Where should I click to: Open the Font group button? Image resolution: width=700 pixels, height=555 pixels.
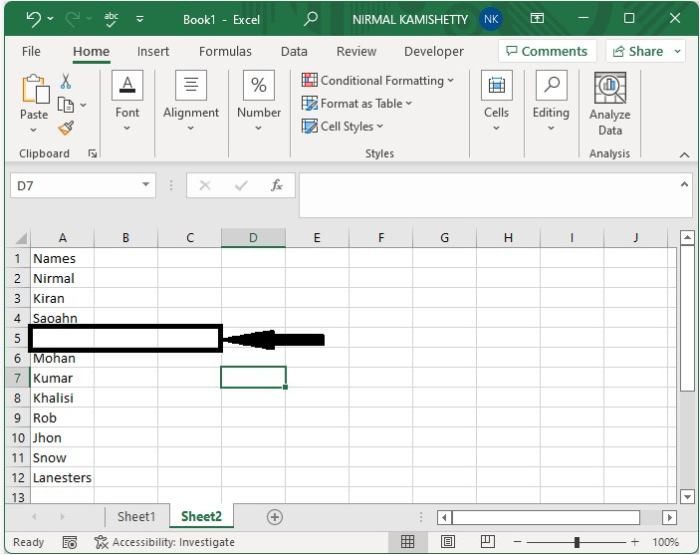127,101
